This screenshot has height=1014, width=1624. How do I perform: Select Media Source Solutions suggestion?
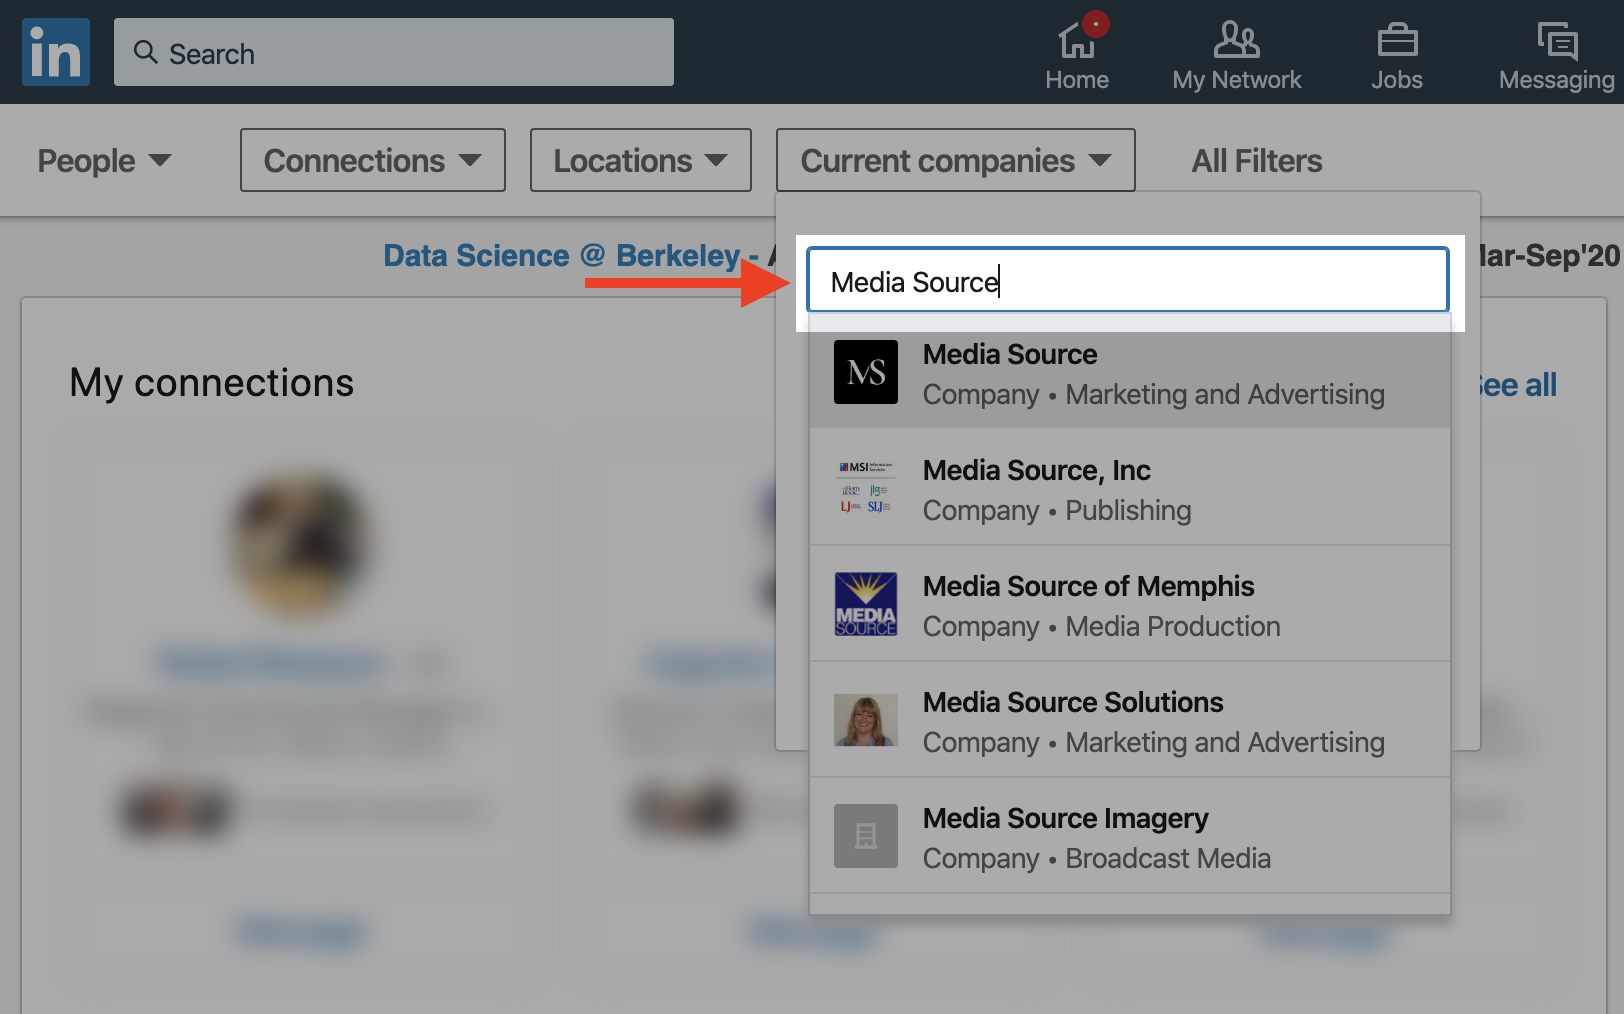coord(1130,720)
